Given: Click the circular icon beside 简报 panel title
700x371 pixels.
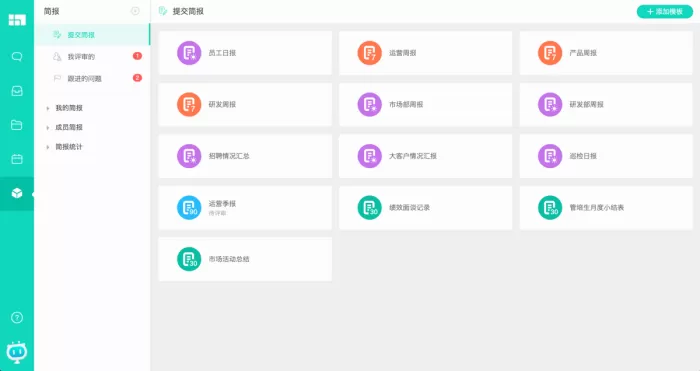Looking at the screenshot, I should [x=135, y=11].
